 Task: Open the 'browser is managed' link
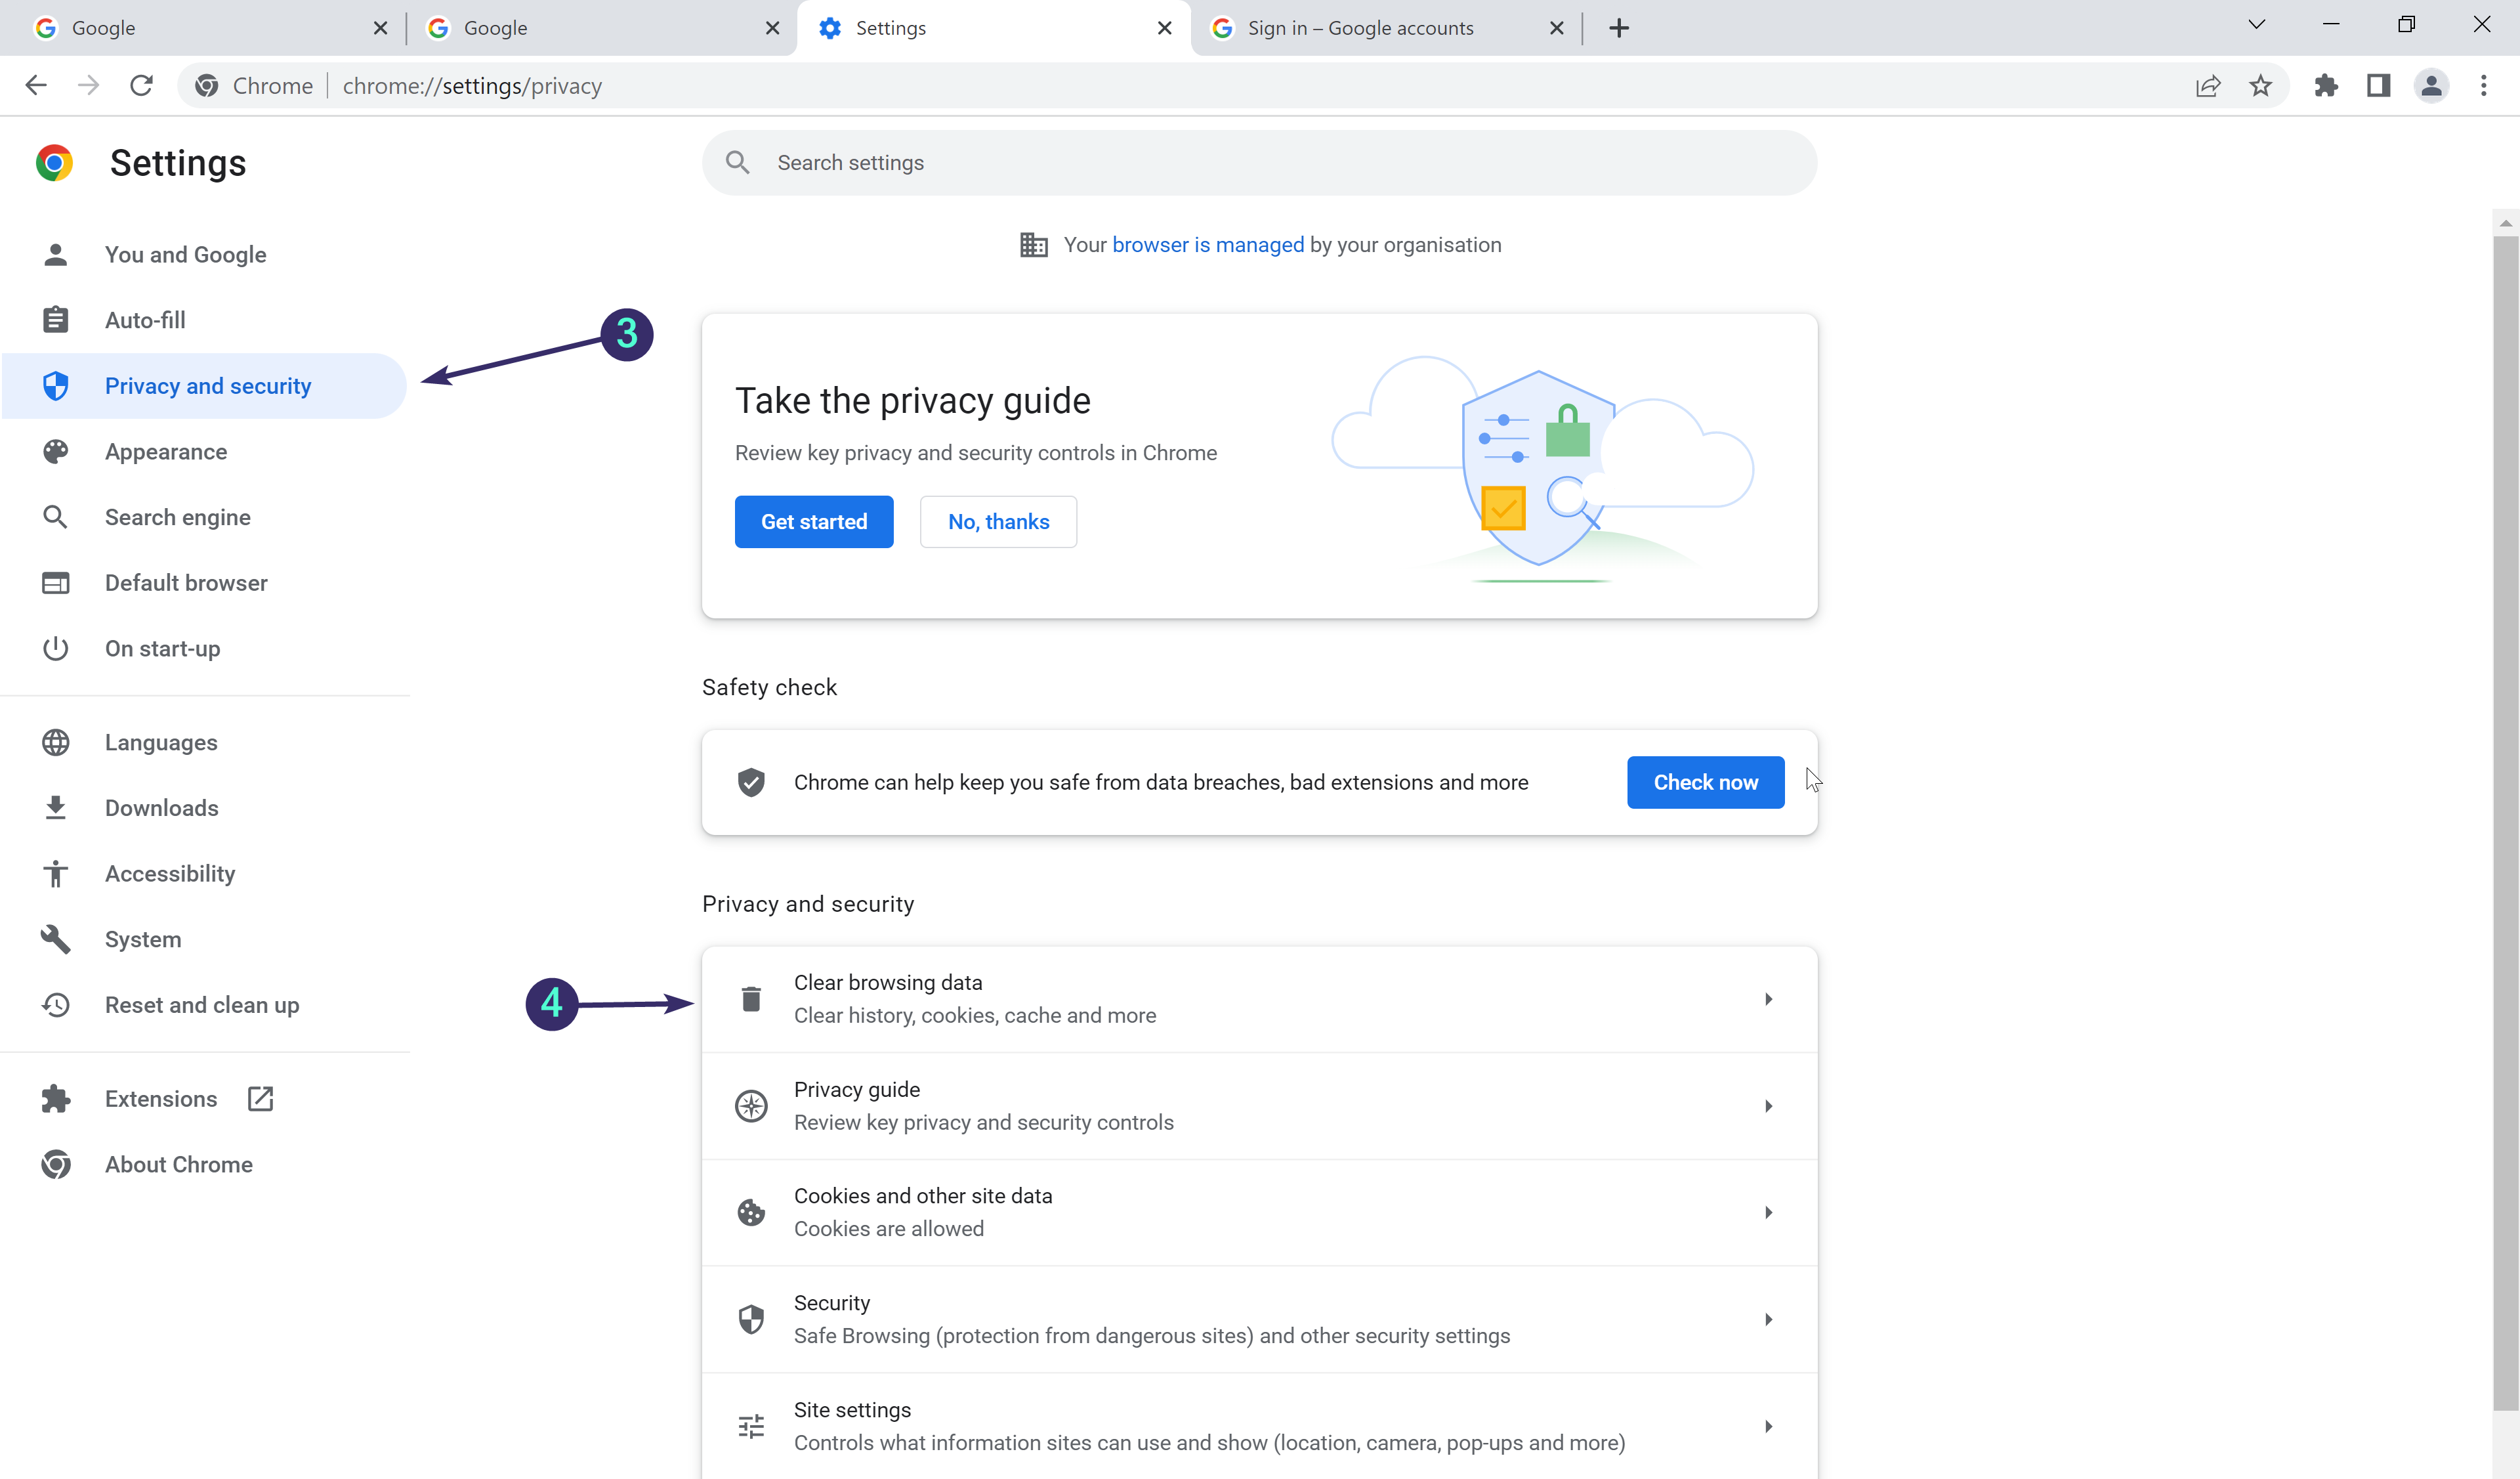coord(1208,245)
